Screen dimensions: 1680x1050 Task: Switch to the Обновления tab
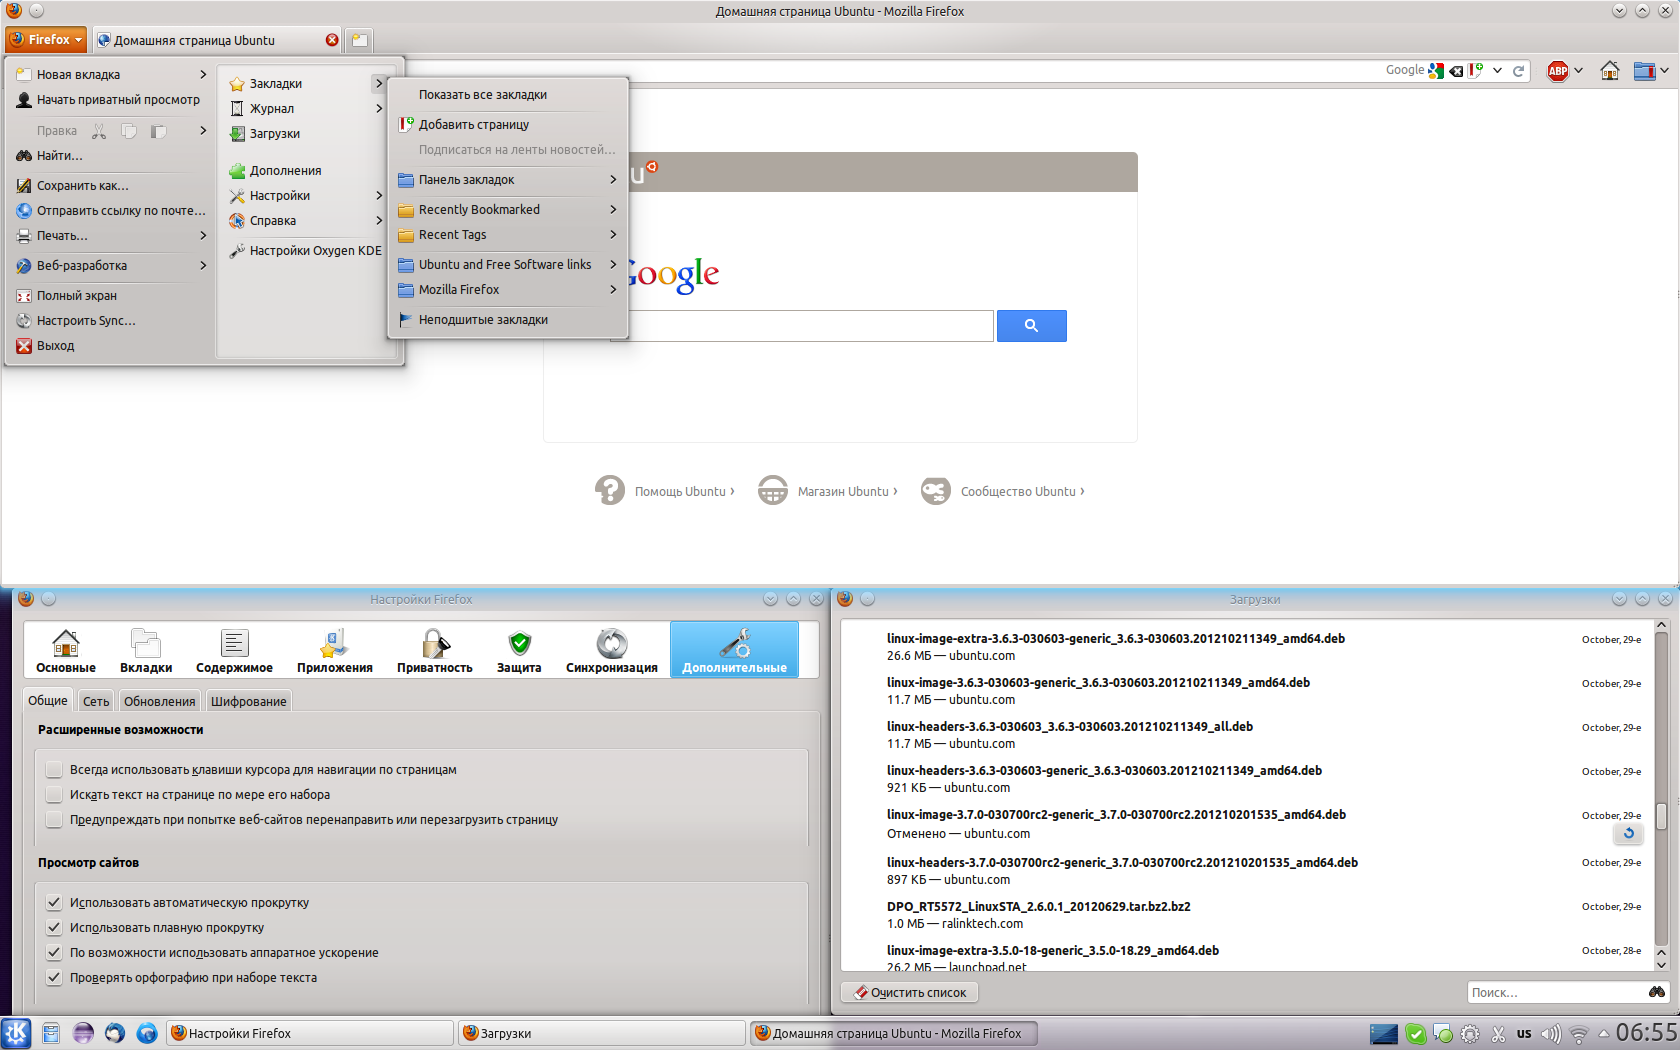[x=160, y=701]
